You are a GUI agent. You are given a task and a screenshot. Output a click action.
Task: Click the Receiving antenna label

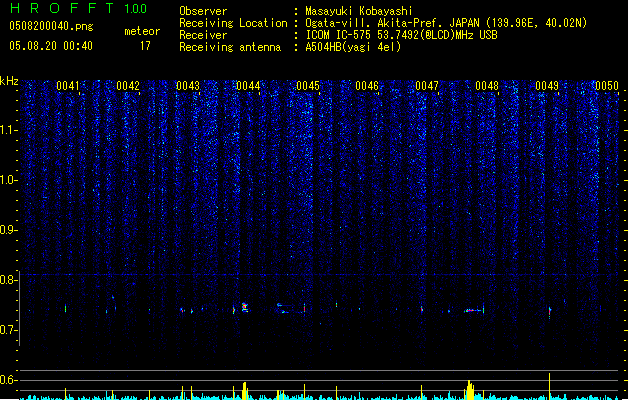(230, 47)
